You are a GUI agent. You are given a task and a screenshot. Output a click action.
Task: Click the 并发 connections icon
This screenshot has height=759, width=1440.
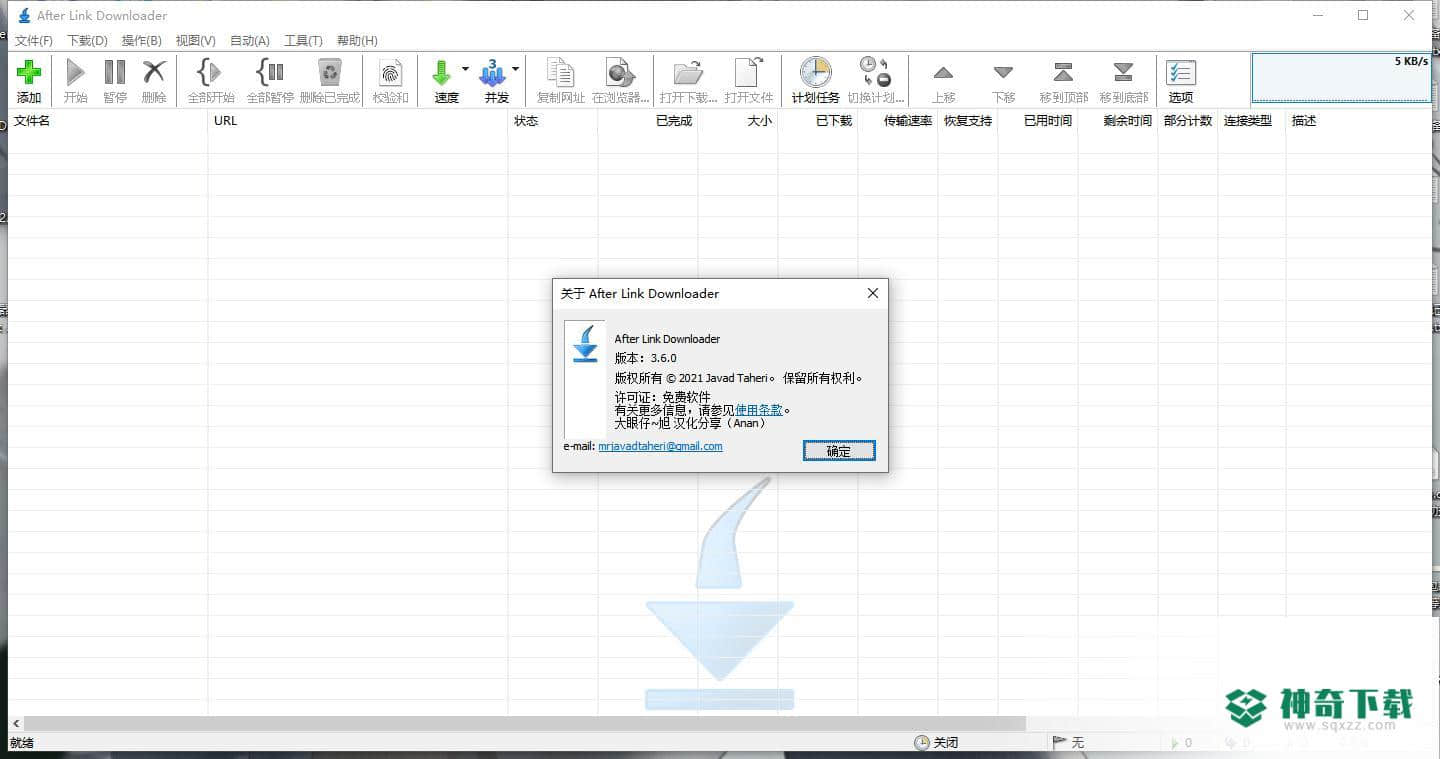(493, 72)
